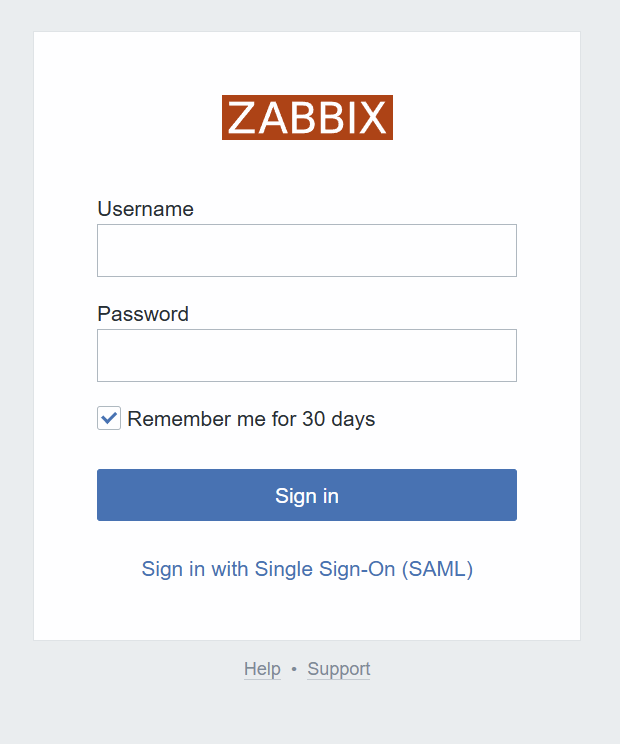Click the ZABBIX logo
This screenshot has width=620, height=744.
307,118
